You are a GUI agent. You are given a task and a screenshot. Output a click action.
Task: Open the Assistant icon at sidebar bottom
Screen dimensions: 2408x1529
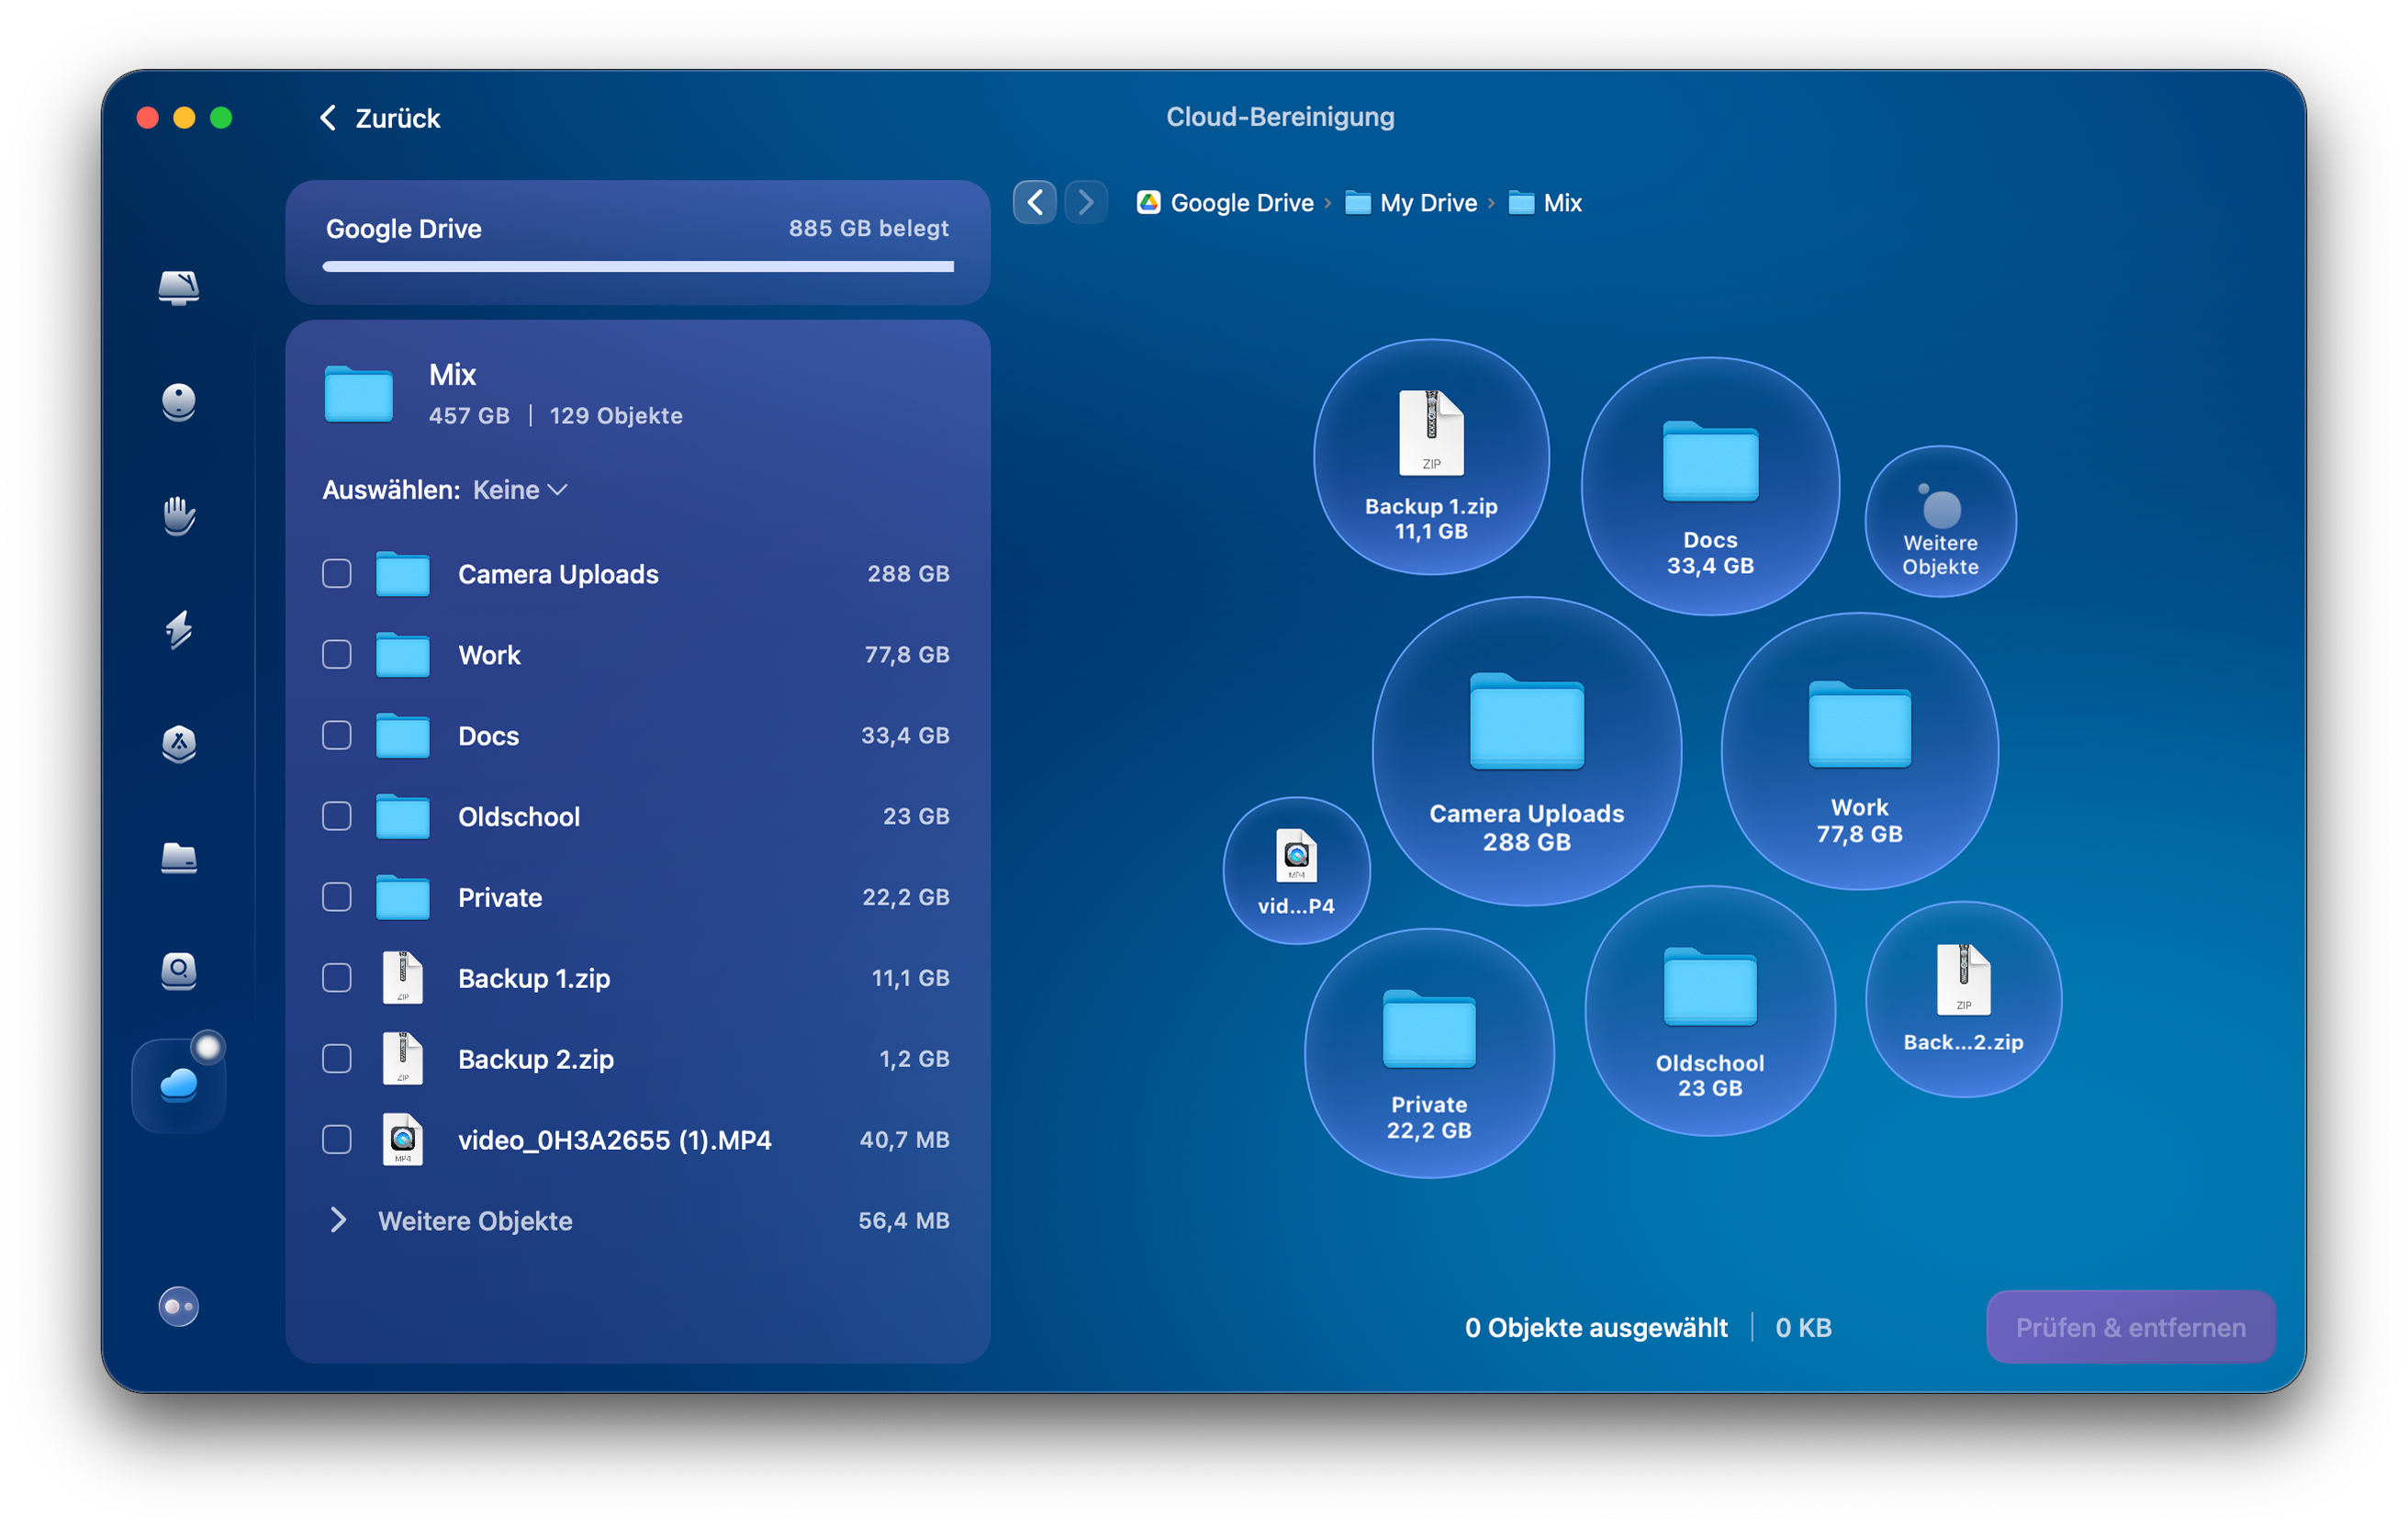point(178,1307)
